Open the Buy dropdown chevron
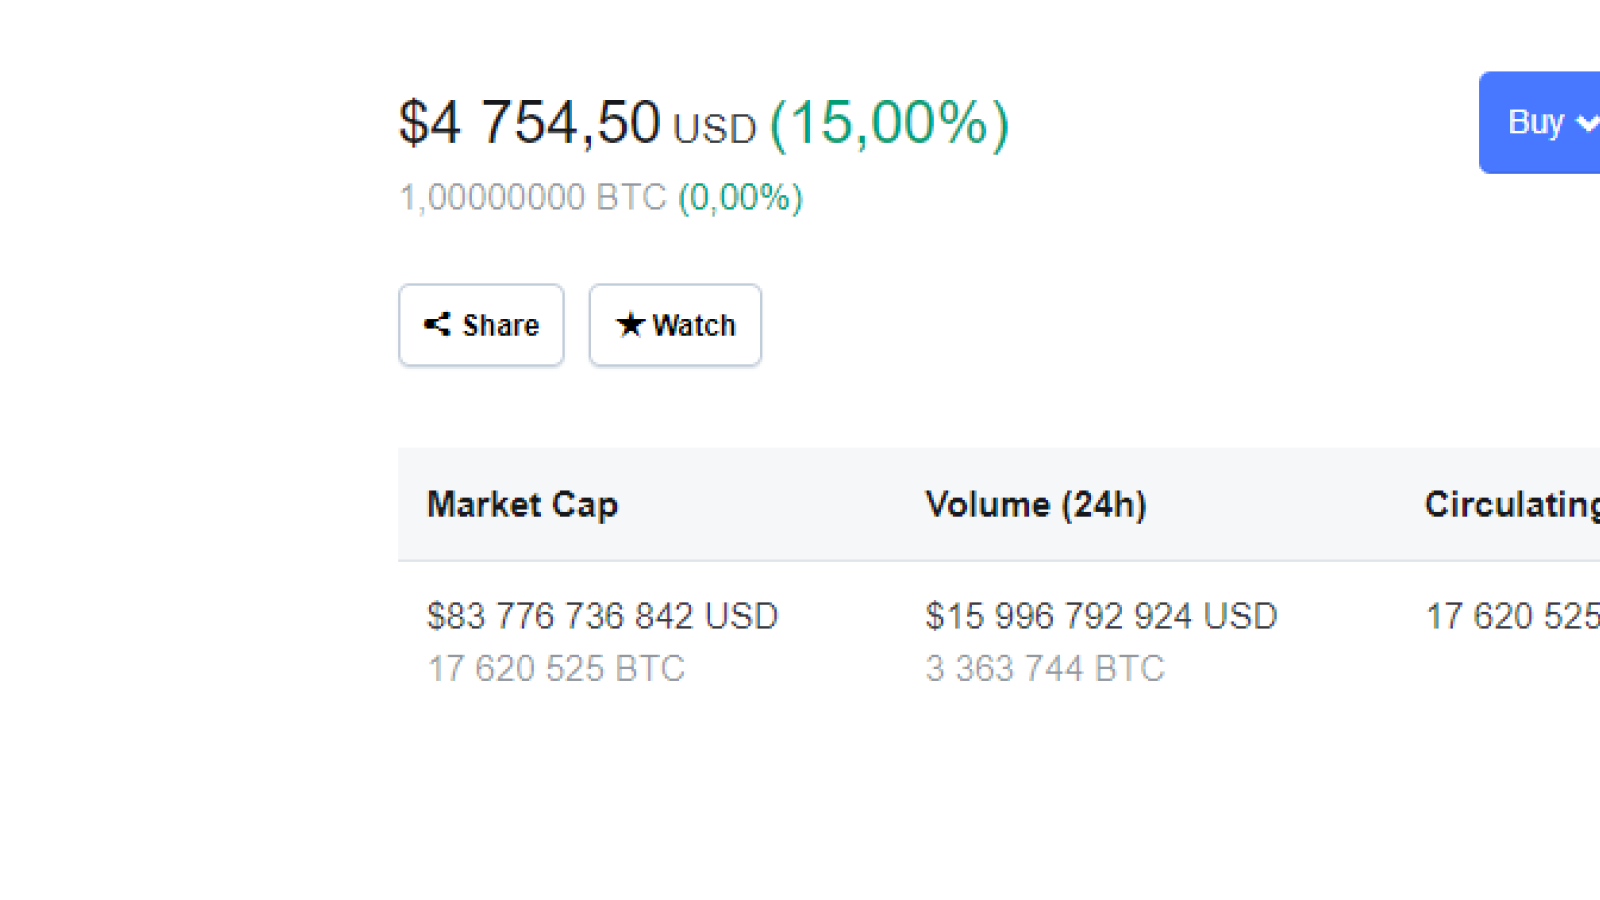 click(x=1587, y=123)
